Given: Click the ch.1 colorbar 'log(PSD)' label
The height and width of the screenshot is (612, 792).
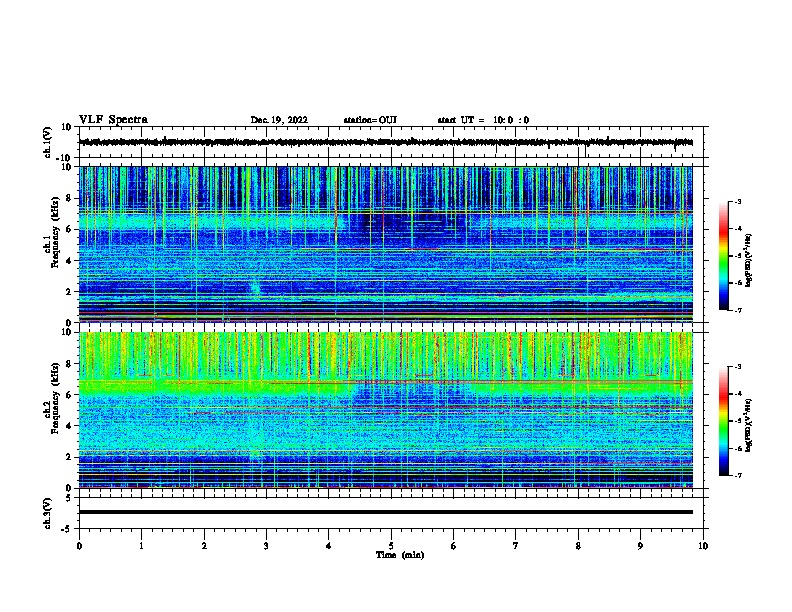Looking at the screenshot, I should click(x=749, y=260).
